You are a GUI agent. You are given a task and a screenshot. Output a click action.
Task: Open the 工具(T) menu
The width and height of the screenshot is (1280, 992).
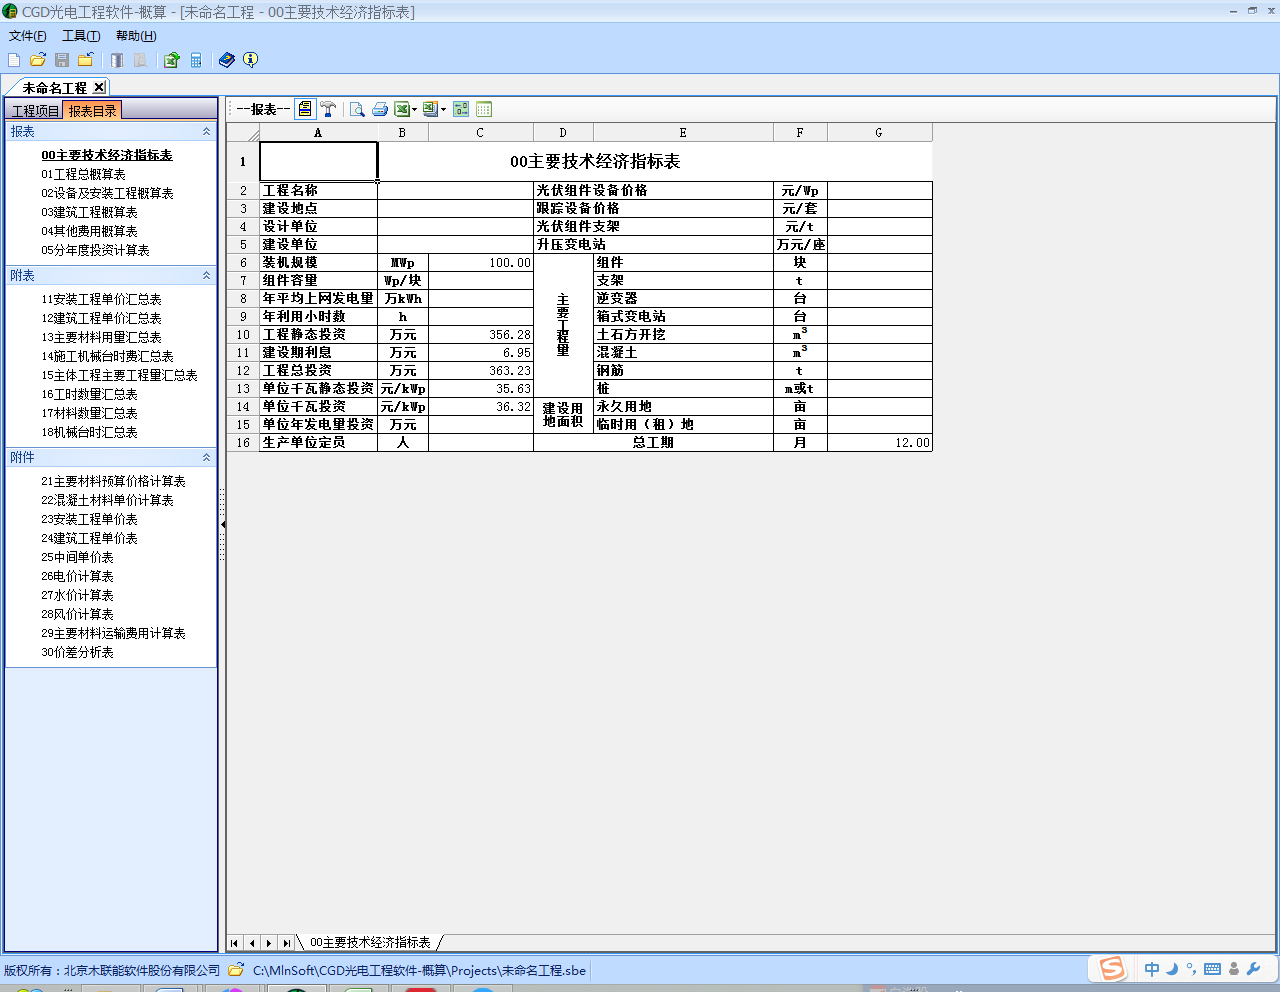(81, 36)
